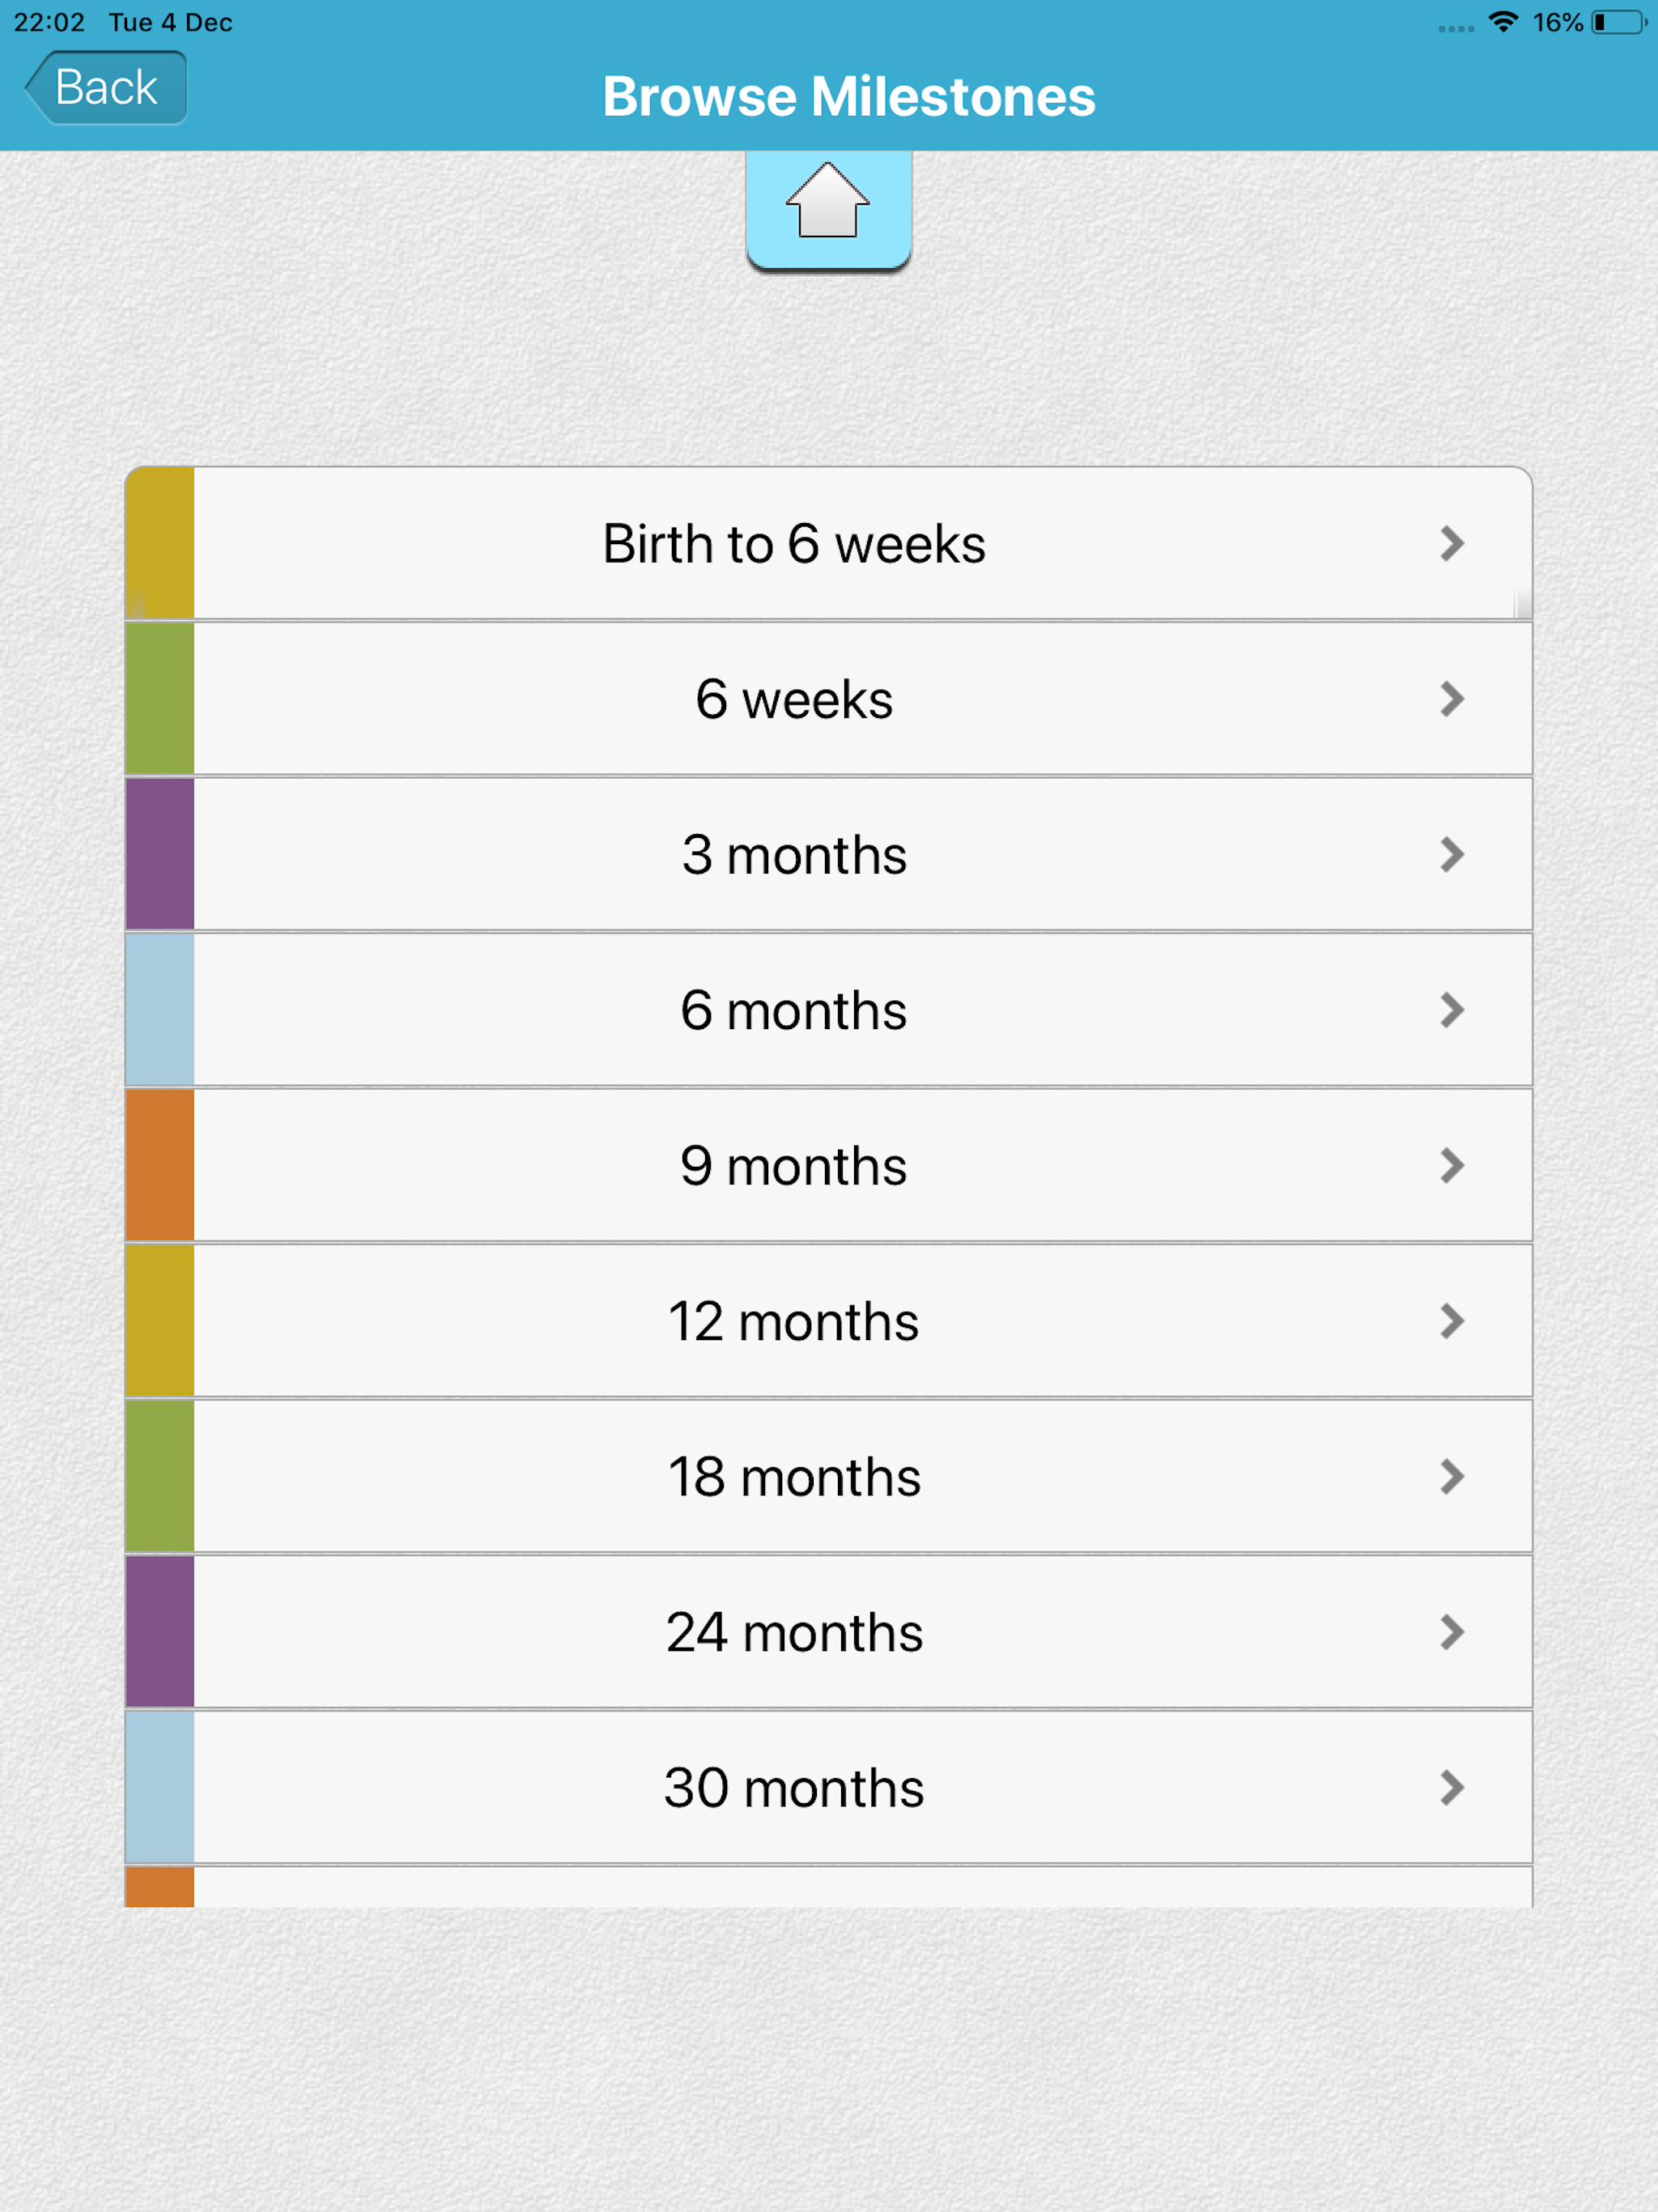Open the 6 weeks milestone row
The width and height of the screenshot is (1658, 2212).
coord(794,699)
